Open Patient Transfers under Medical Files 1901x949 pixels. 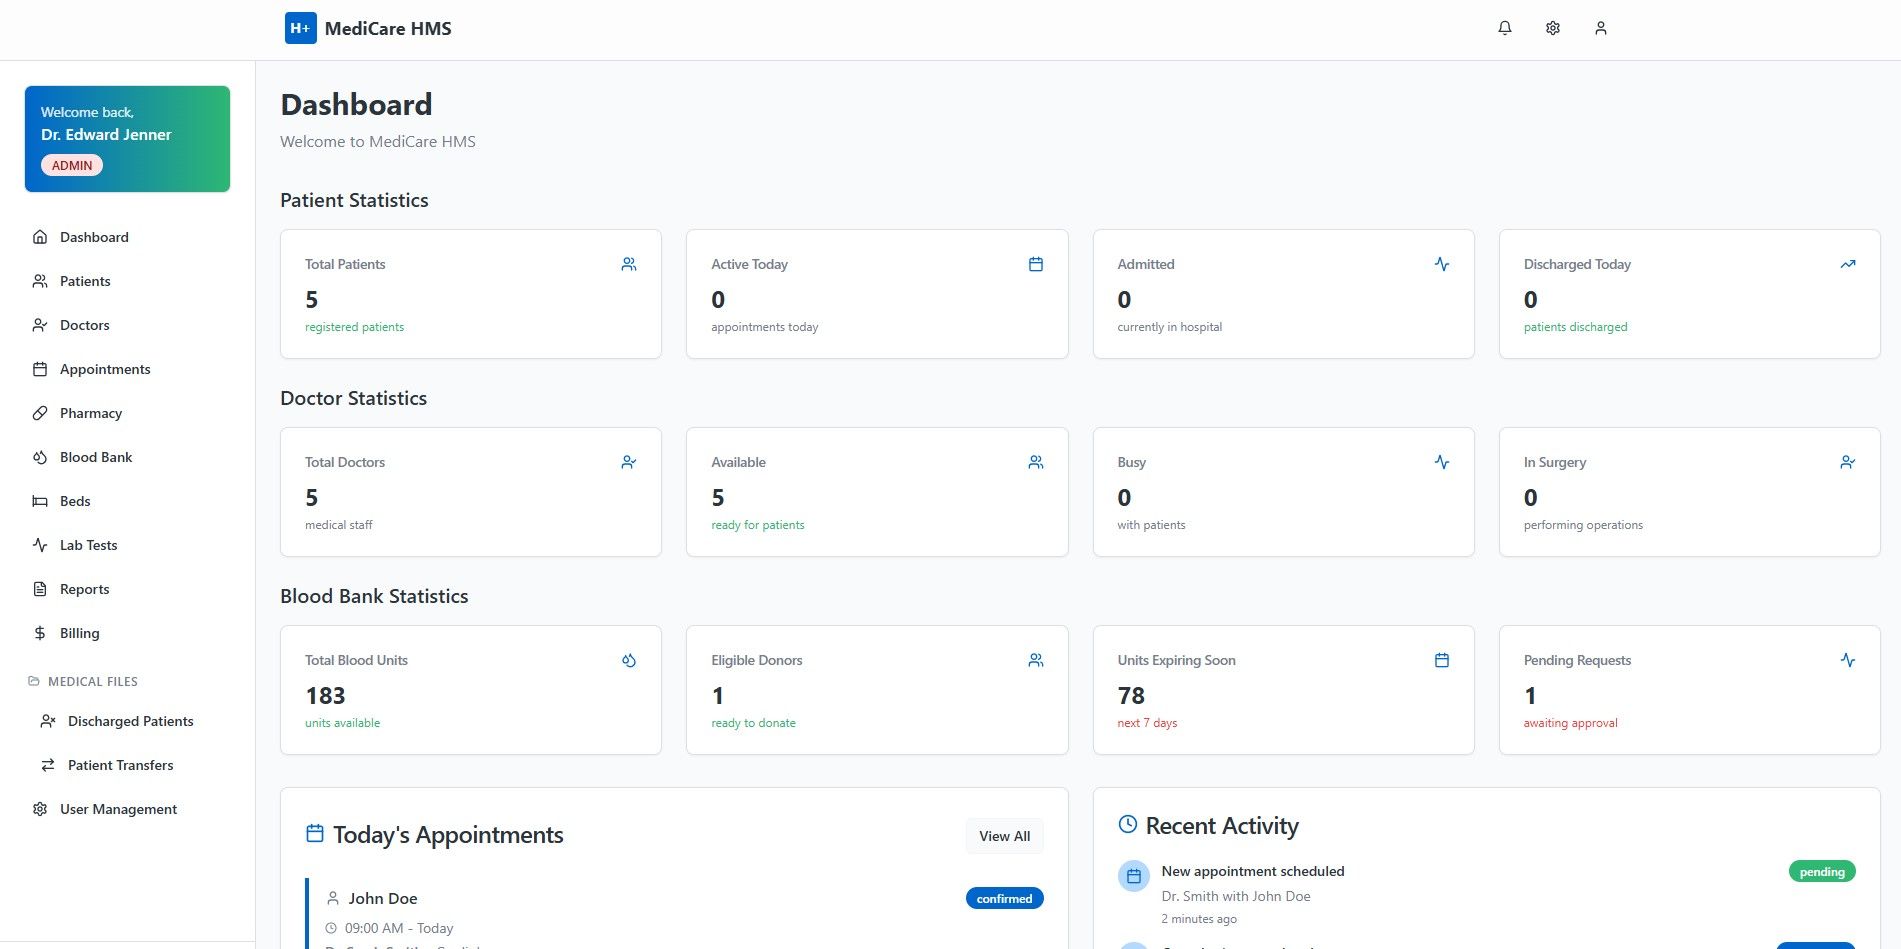click(x=120, y=765)
